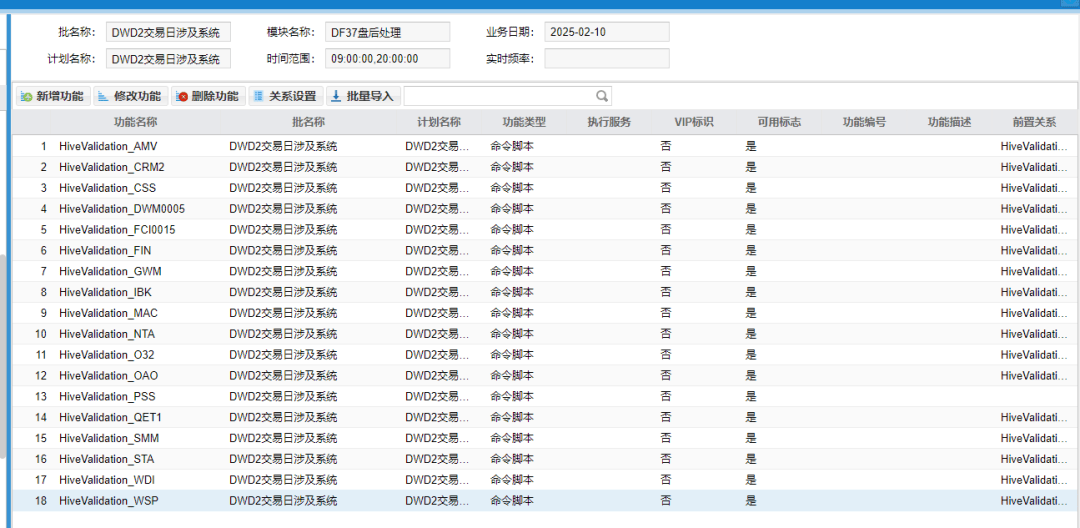The image size is (1080, 528).
Task: Click the search magnifier icon
Action: [601, 96]
